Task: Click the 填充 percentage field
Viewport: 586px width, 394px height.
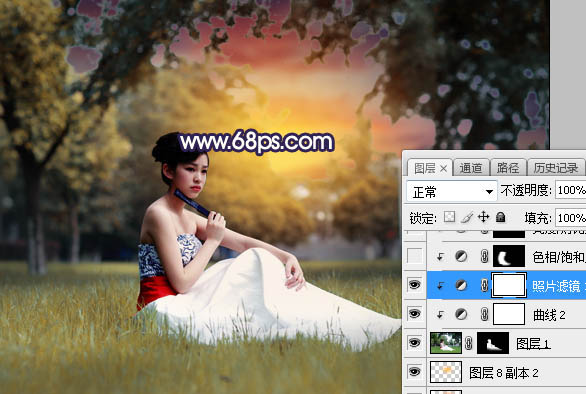Action: [570, 218]
